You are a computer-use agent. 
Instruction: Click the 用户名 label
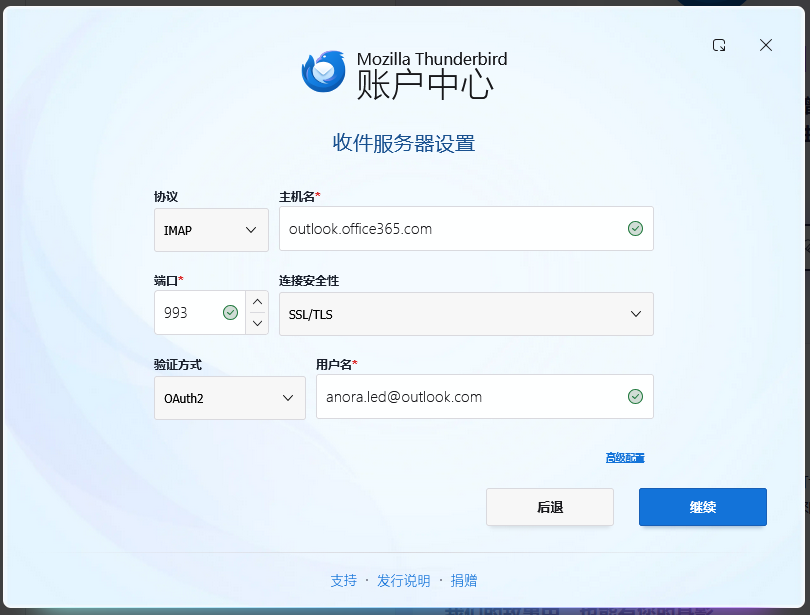coord(334,365)
